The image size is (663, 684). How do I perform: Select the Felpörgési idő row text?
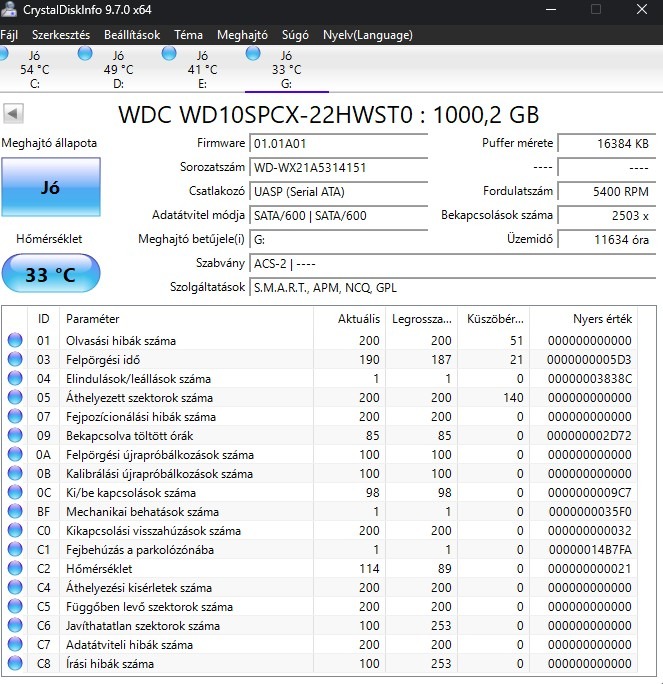click(103, 360)
